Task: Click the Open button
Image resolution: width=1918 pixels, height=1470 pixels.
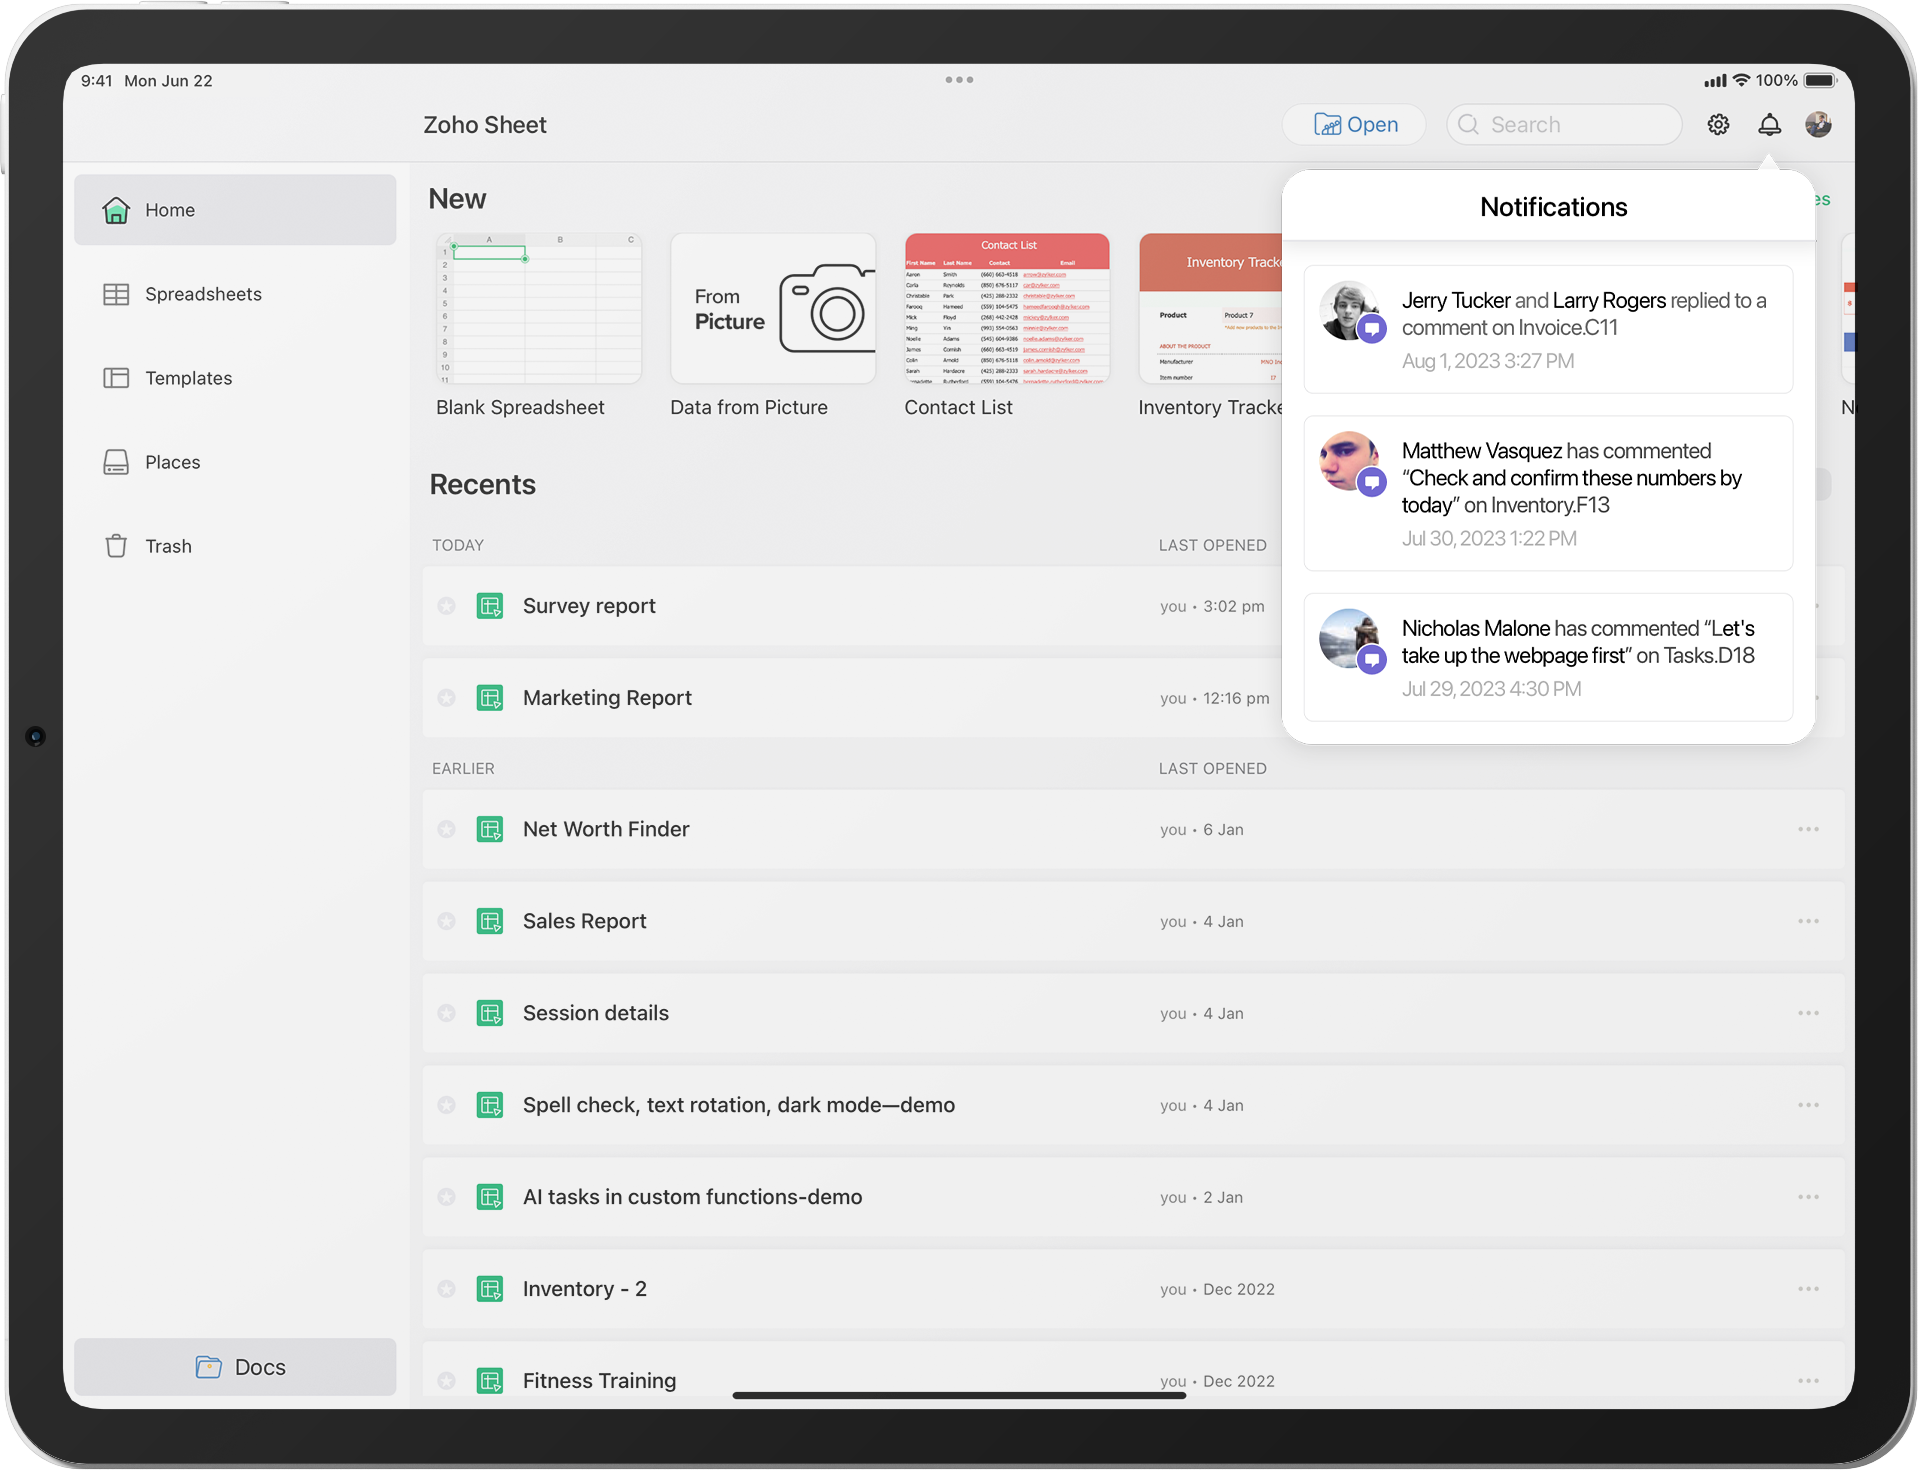Action: pyautogui.click(x=1355, y=125)
